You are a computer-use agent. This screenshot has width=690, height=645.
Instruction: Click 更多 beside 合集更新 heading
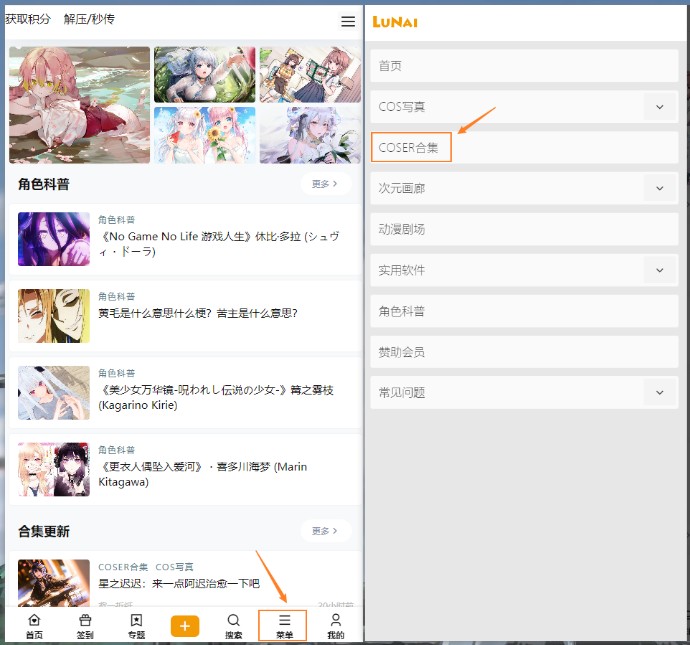(x=325, y=531)
